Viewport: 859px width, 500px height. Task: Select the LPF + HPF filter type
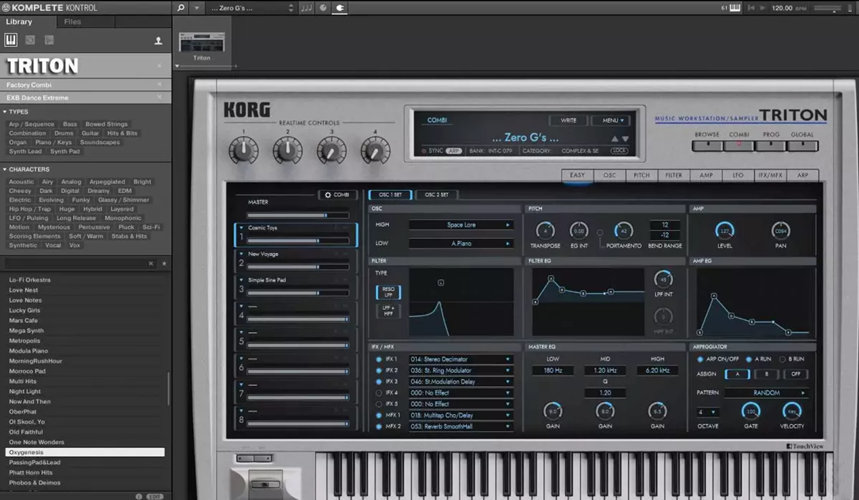tap(388, 311)
